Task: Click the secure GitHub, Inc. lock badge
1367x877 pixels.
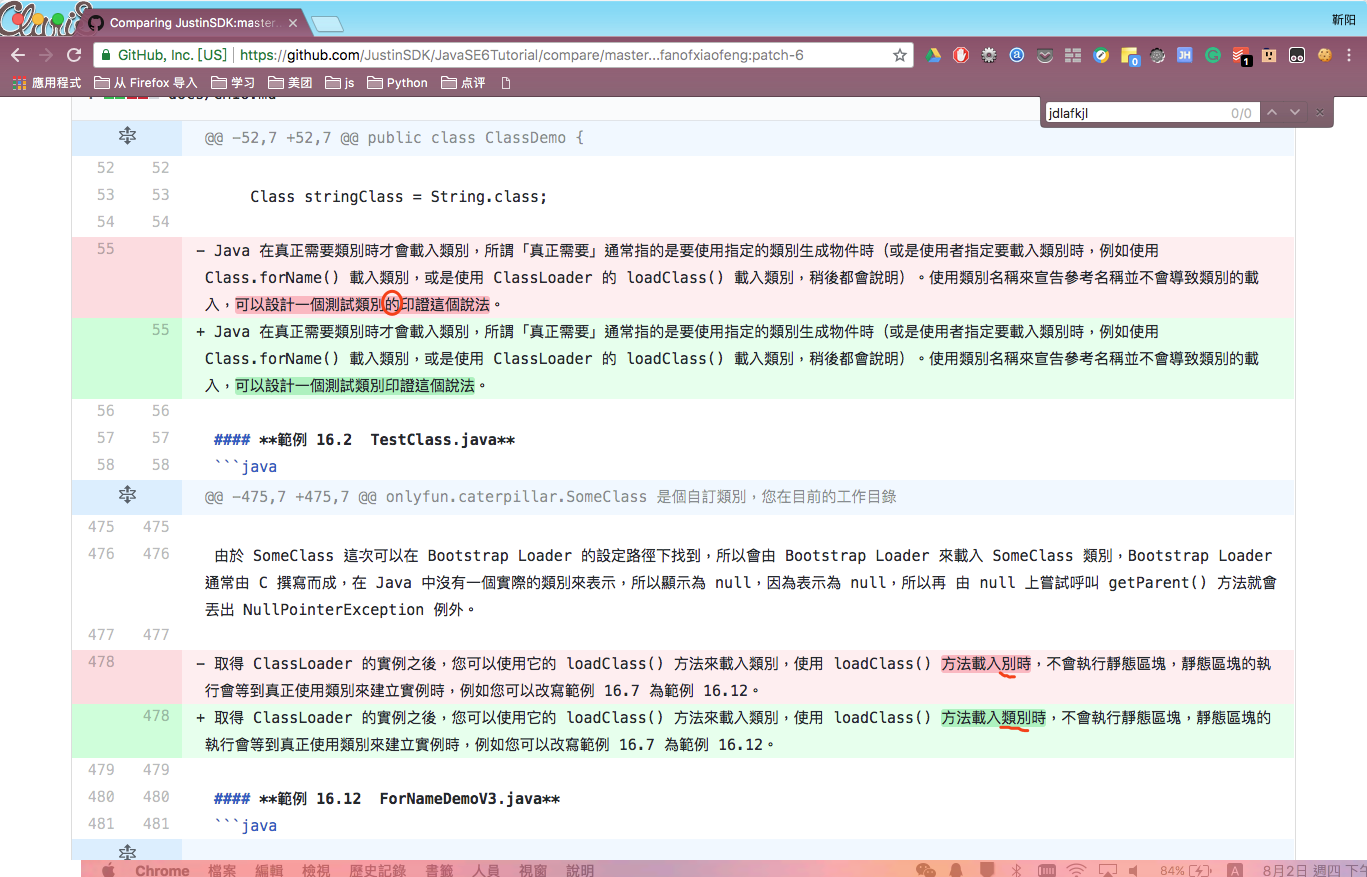Action: [x=163, y=55]
